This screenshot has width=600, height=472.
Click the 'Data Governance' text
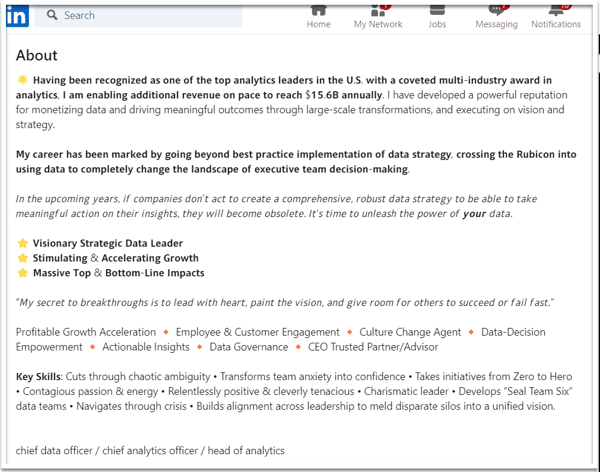[x=249, y=347]
